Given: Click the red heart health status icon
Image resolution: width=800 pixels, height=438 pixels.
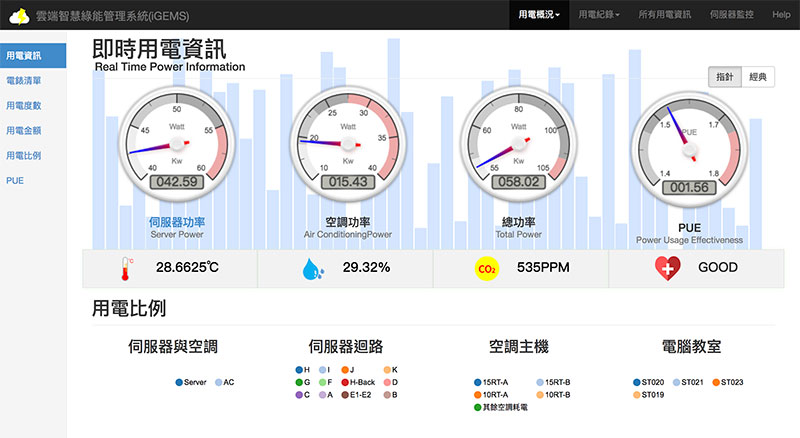Looking at the screenshot, I should click(667, 268).
